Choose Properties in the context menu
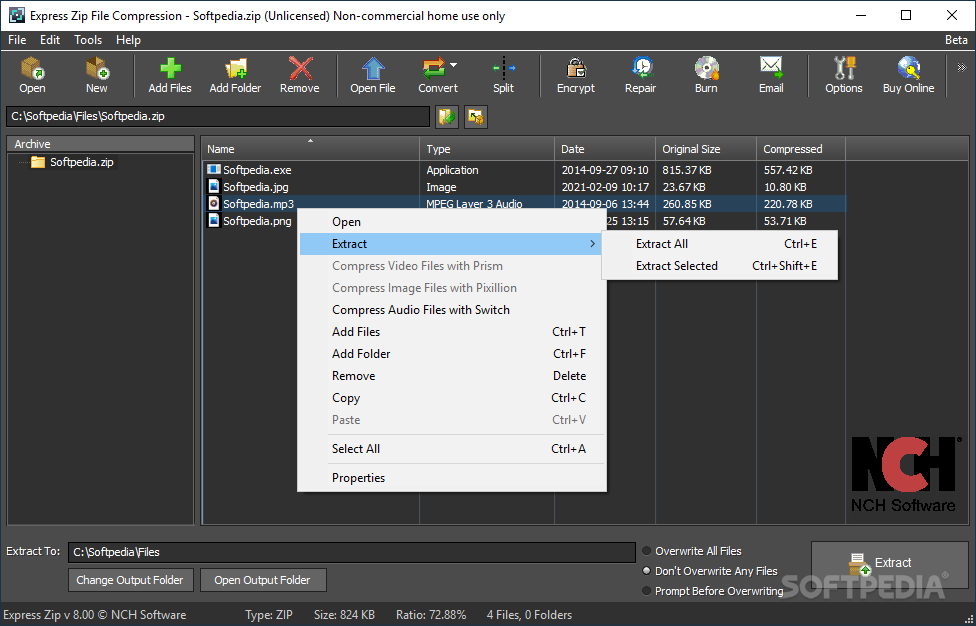This screenshot has height=626, width=976. point(452,478)
